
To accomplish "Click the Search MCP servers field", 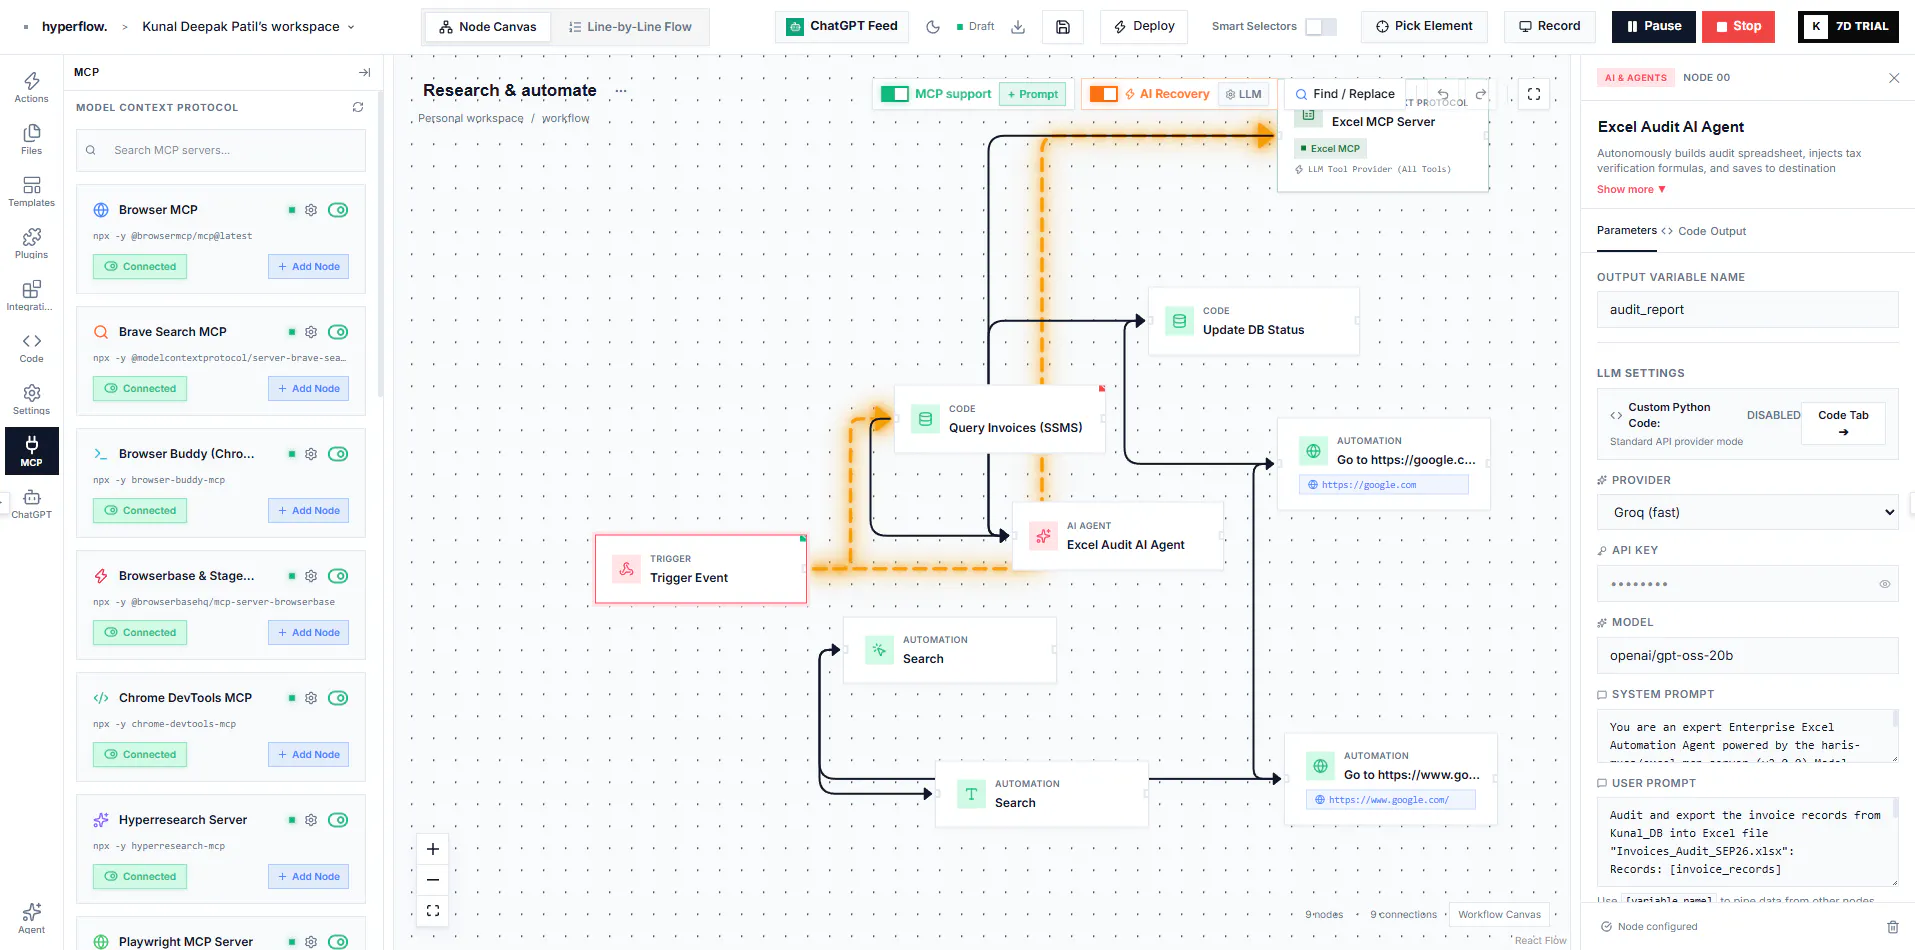I will (221, 150).
